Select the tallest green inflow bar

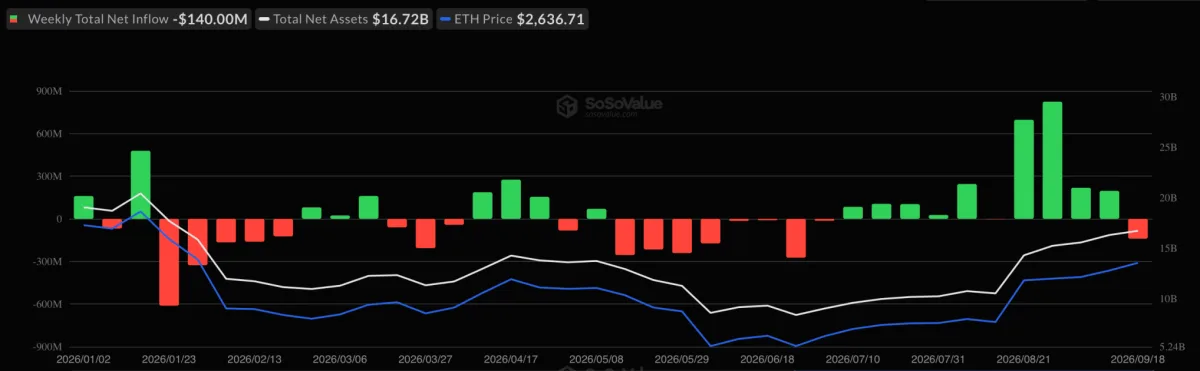[1052, 160]
